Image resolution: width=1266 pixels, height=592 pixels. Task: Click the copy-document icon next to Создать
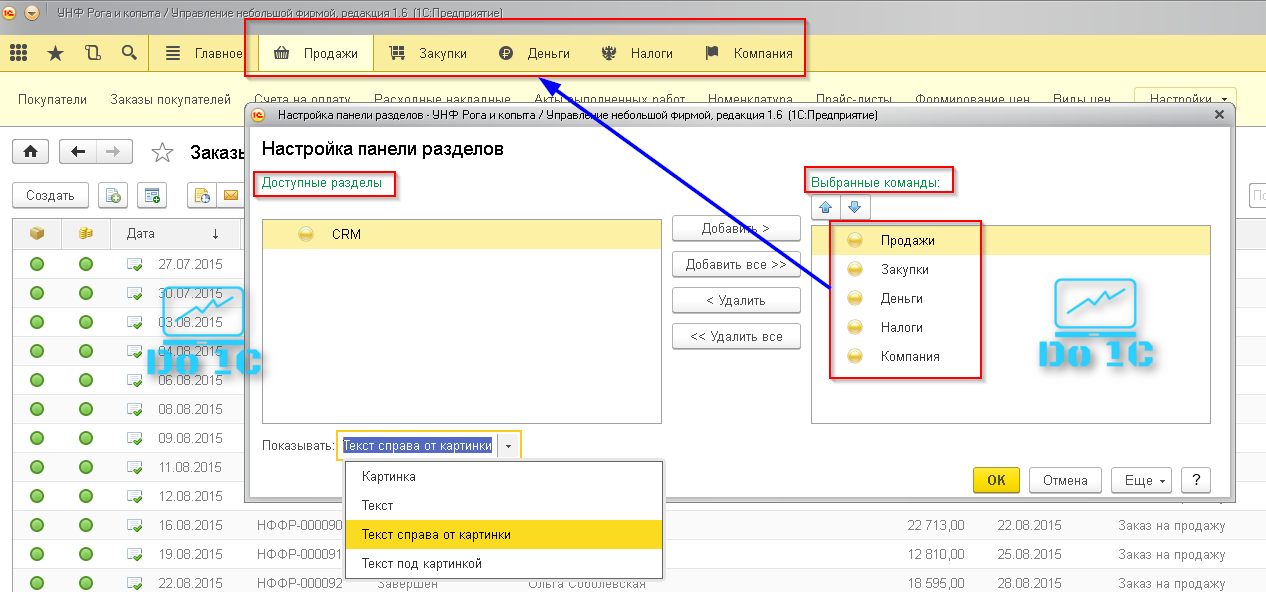pyautogui.click(x=113, y=195)
